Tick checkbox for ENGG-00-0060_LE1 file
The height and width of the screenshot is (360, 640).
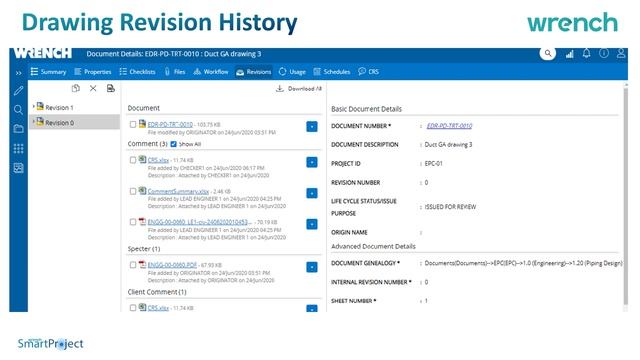coord(133,222)
